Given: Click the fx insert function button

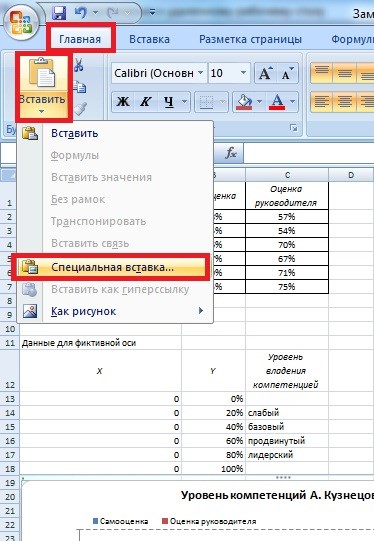Looking at the screenshot, I should pos(230,153).
